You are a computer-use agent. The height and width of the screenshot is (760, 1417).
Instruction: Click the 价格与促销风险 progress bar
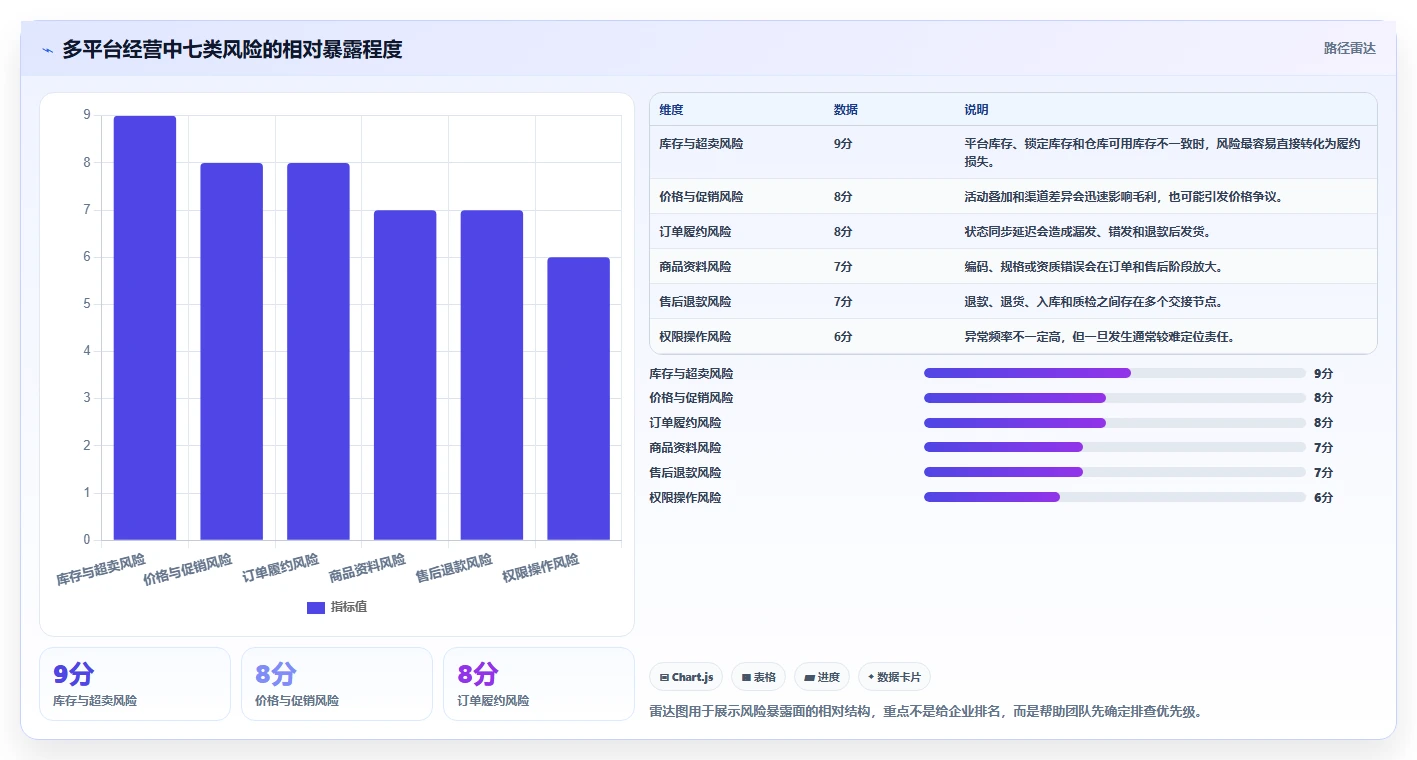tap(1115, 397)
